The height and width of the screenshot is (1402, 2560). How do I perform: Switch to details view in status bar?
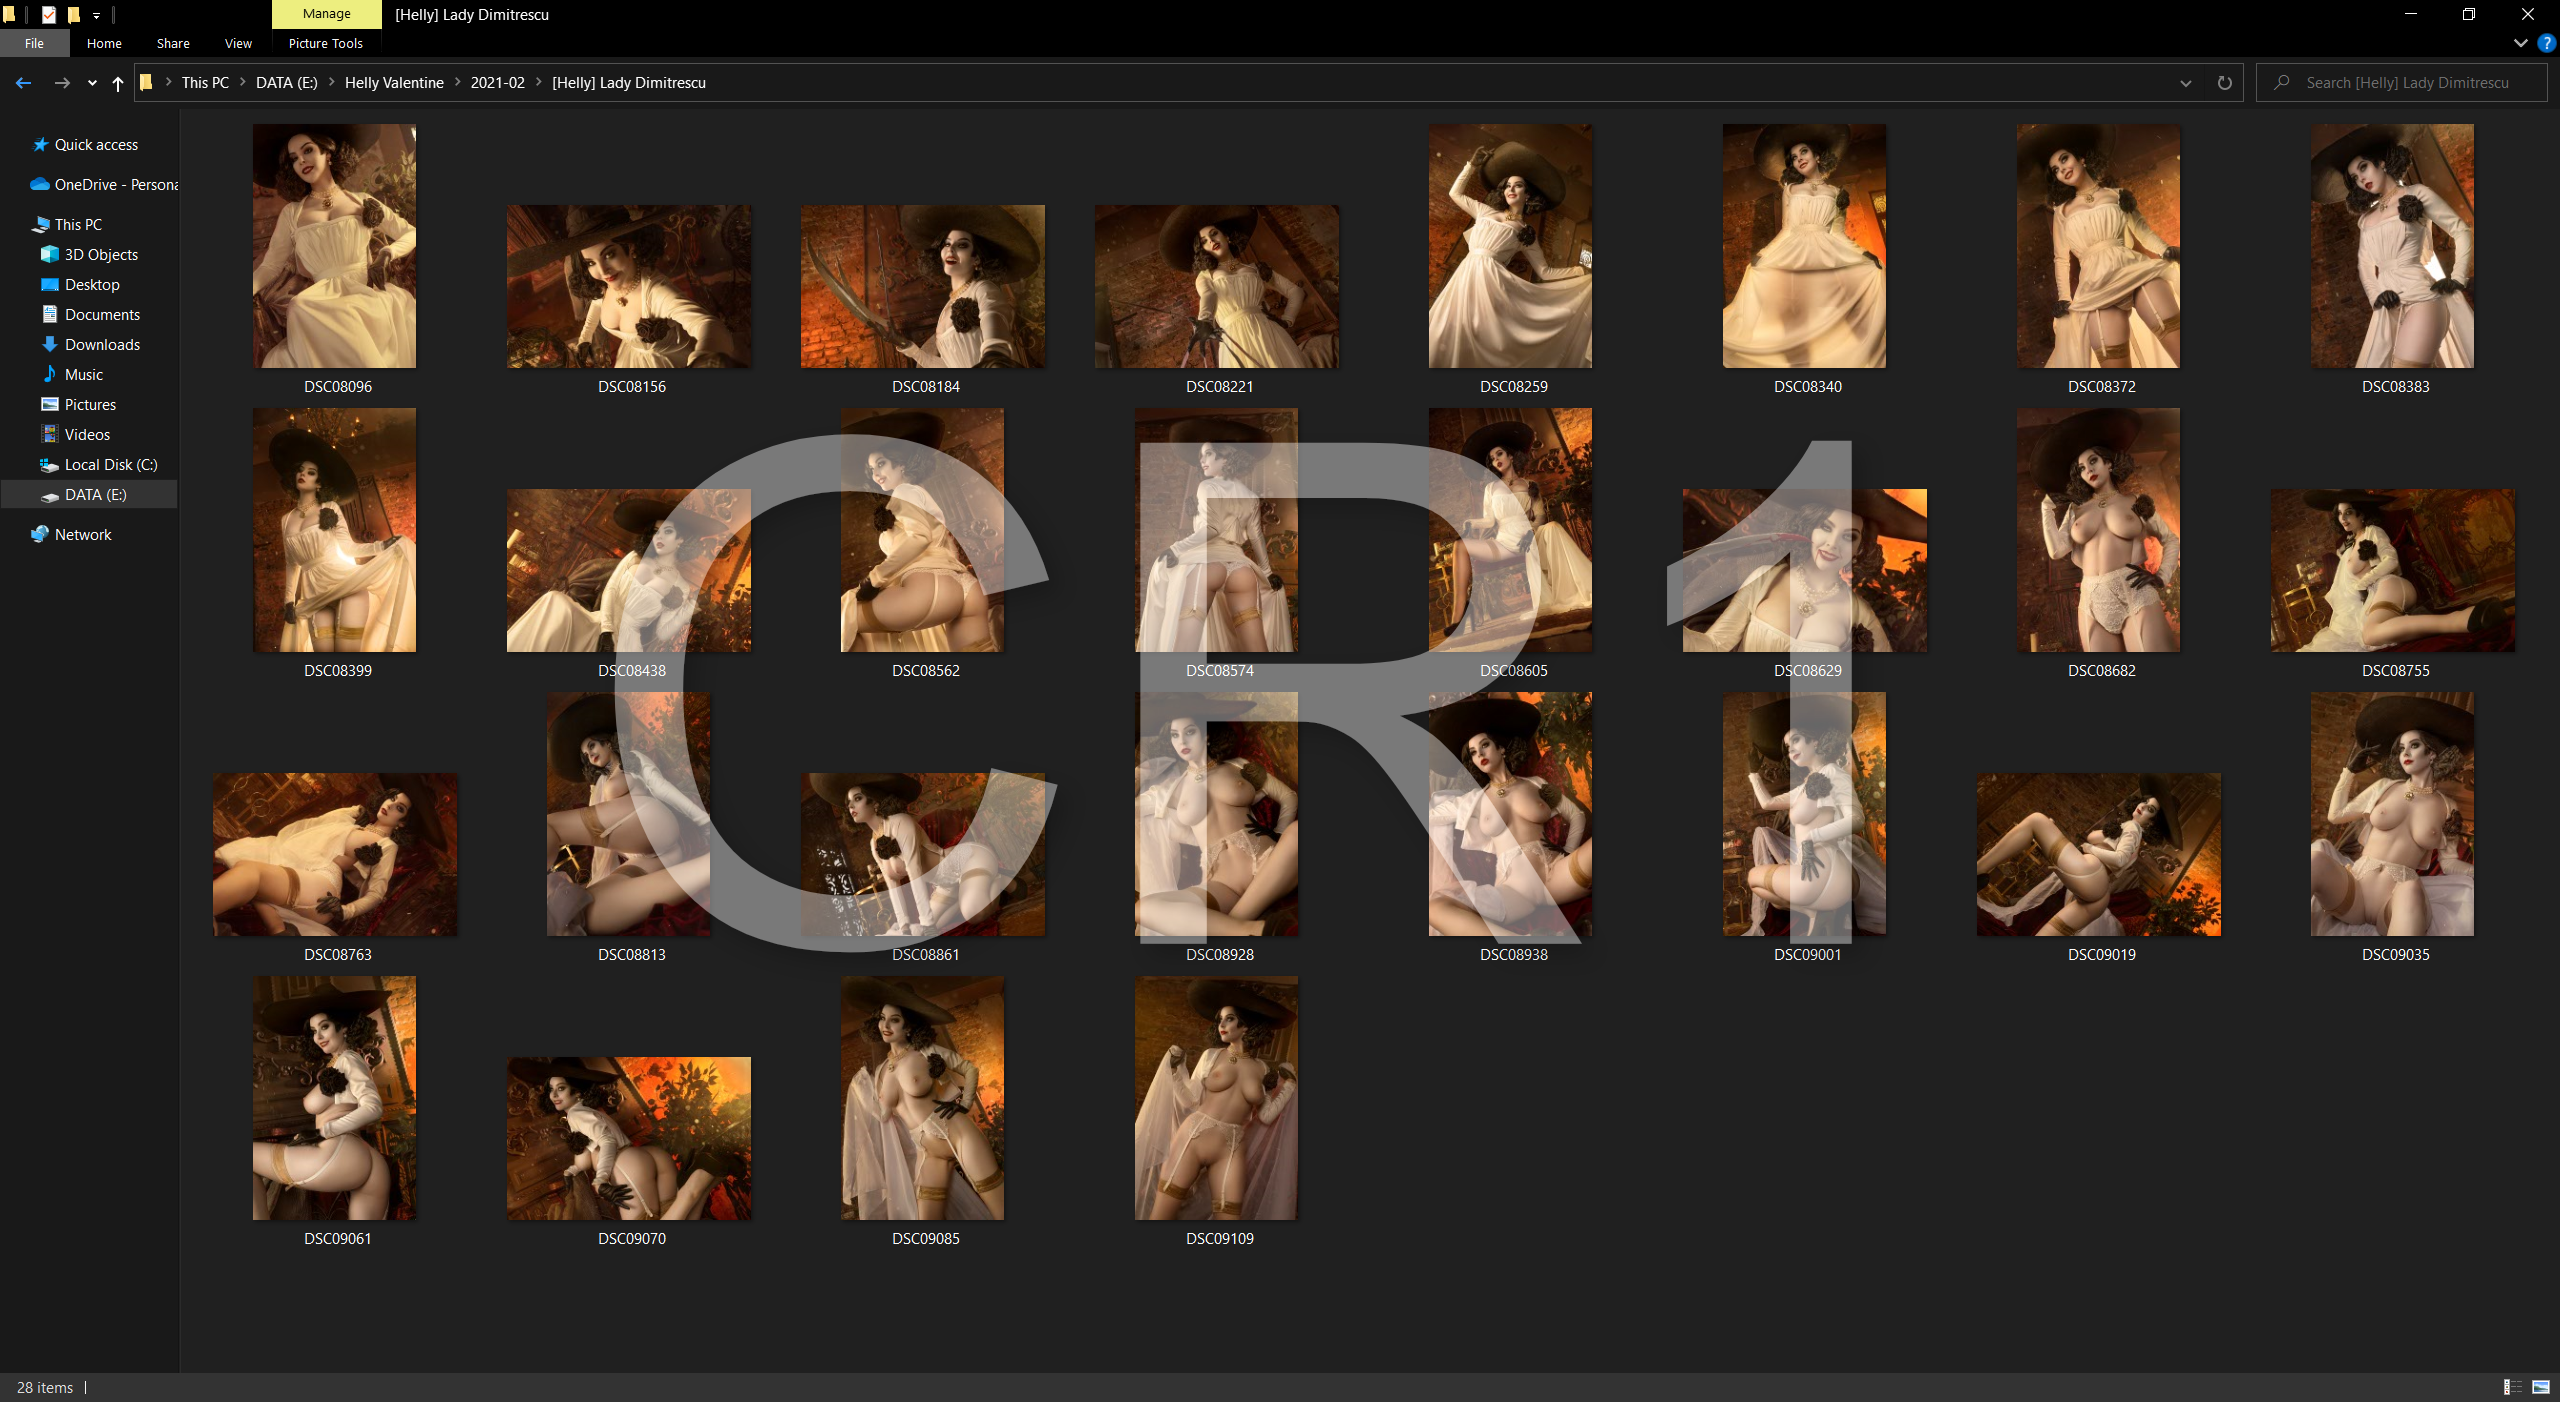point(2512,1387)
